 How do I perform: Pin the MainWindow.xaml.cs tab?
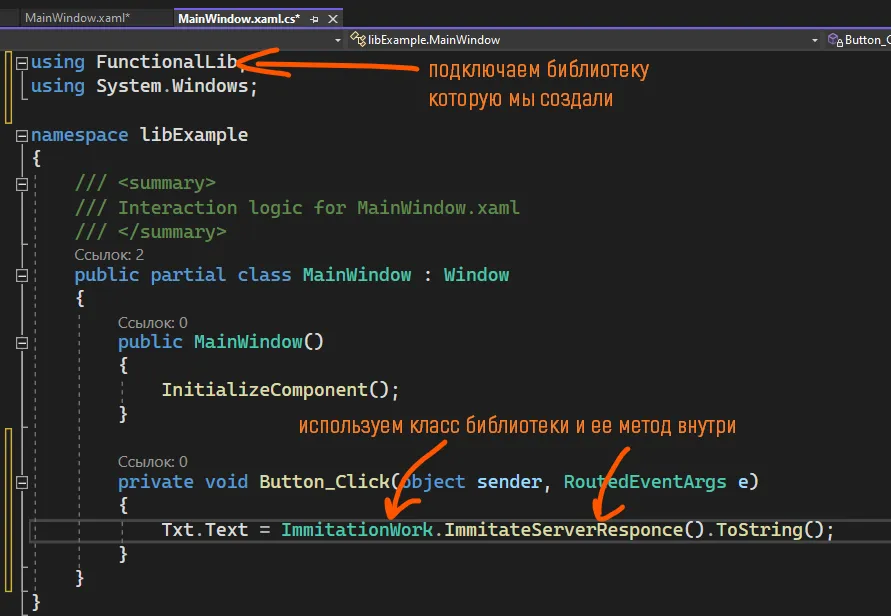click(314, 19)
